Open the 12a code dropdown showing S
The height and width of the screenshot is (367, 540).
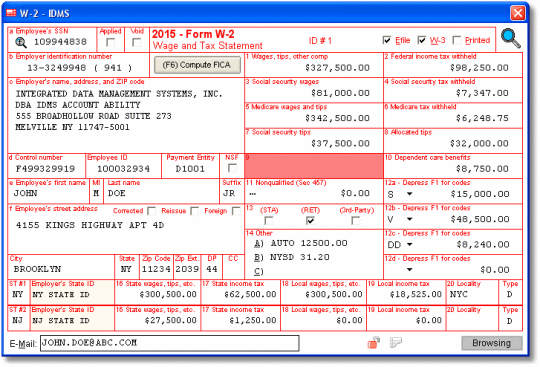coord(409,194)
